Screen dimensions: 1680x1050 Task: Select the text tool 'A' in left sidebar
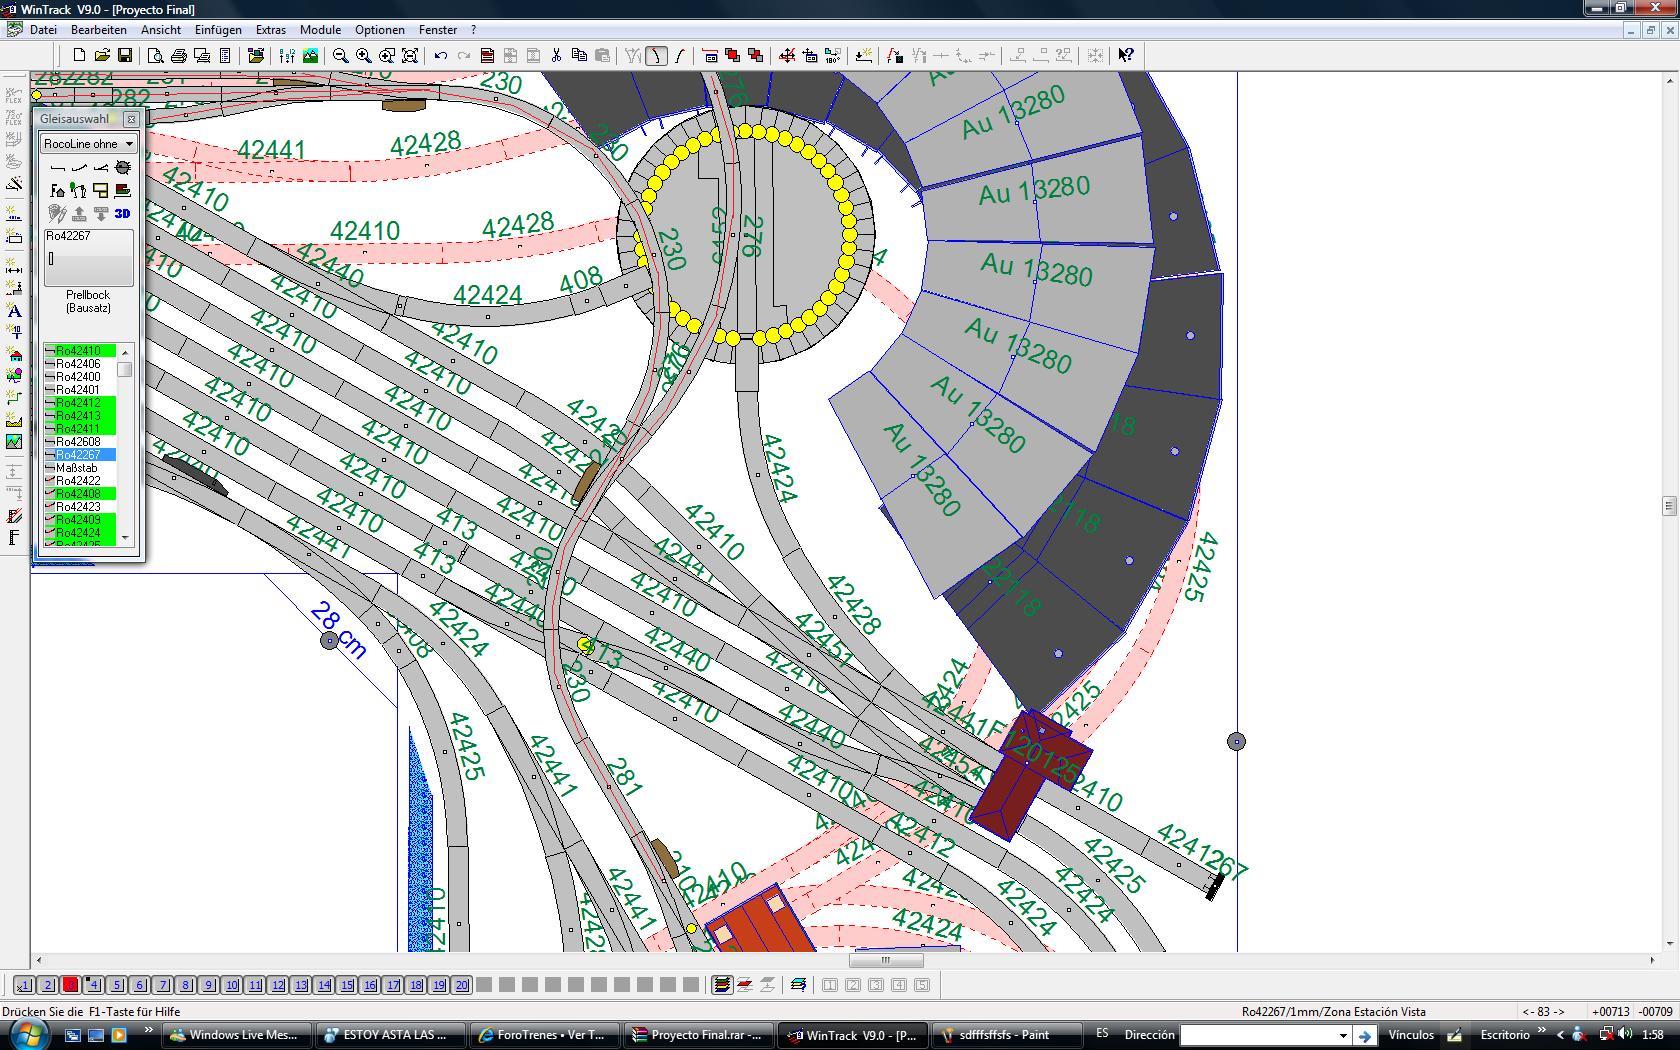pos(14,311)
